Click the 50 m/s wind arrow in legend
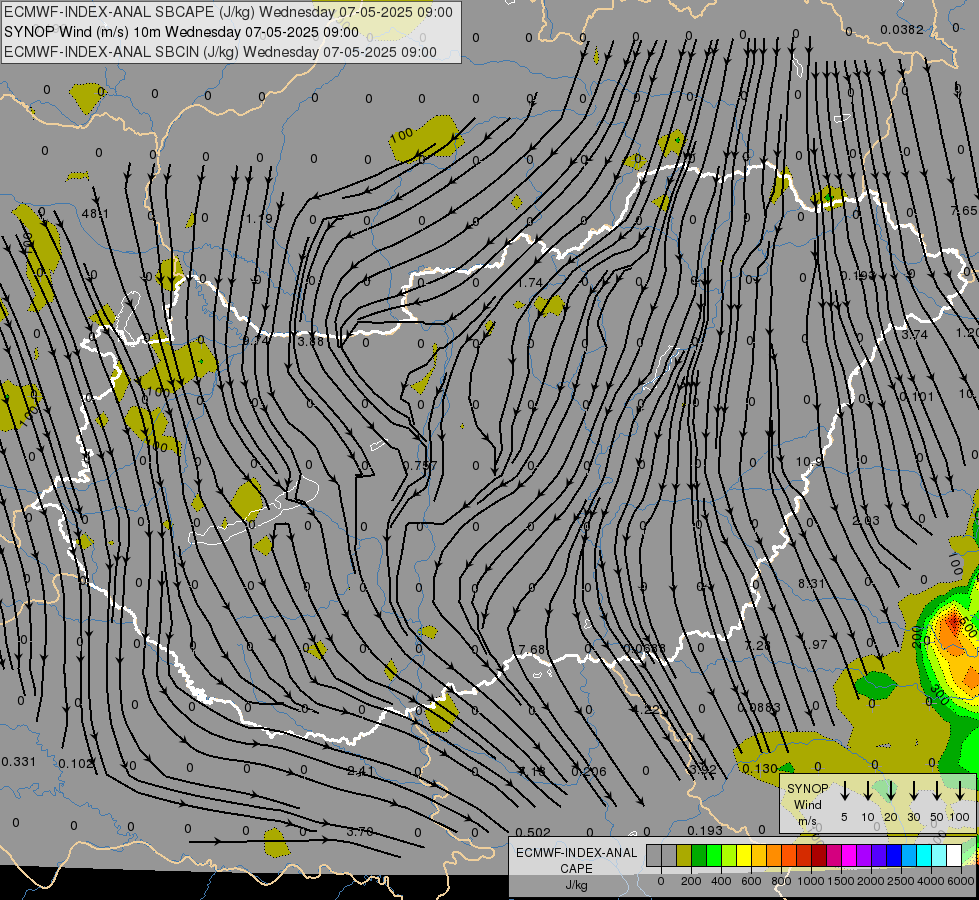Screen dimensions: 979x900 pyautogui.click(x=937, y=791)
